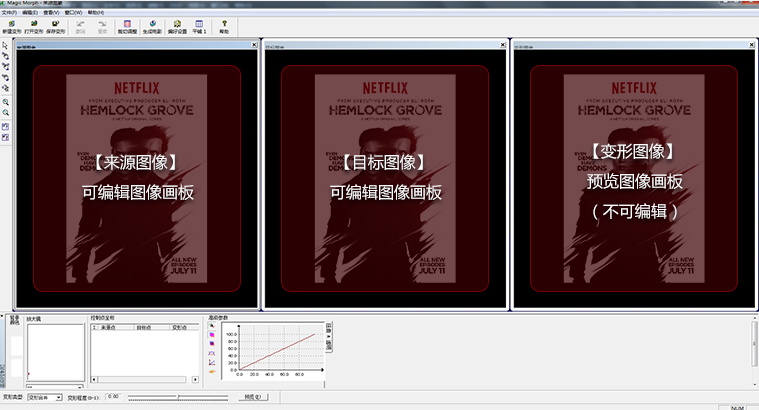Click the dark blue square icon beside the graph
Screen dimensions: 759x410
coord(212,344)
